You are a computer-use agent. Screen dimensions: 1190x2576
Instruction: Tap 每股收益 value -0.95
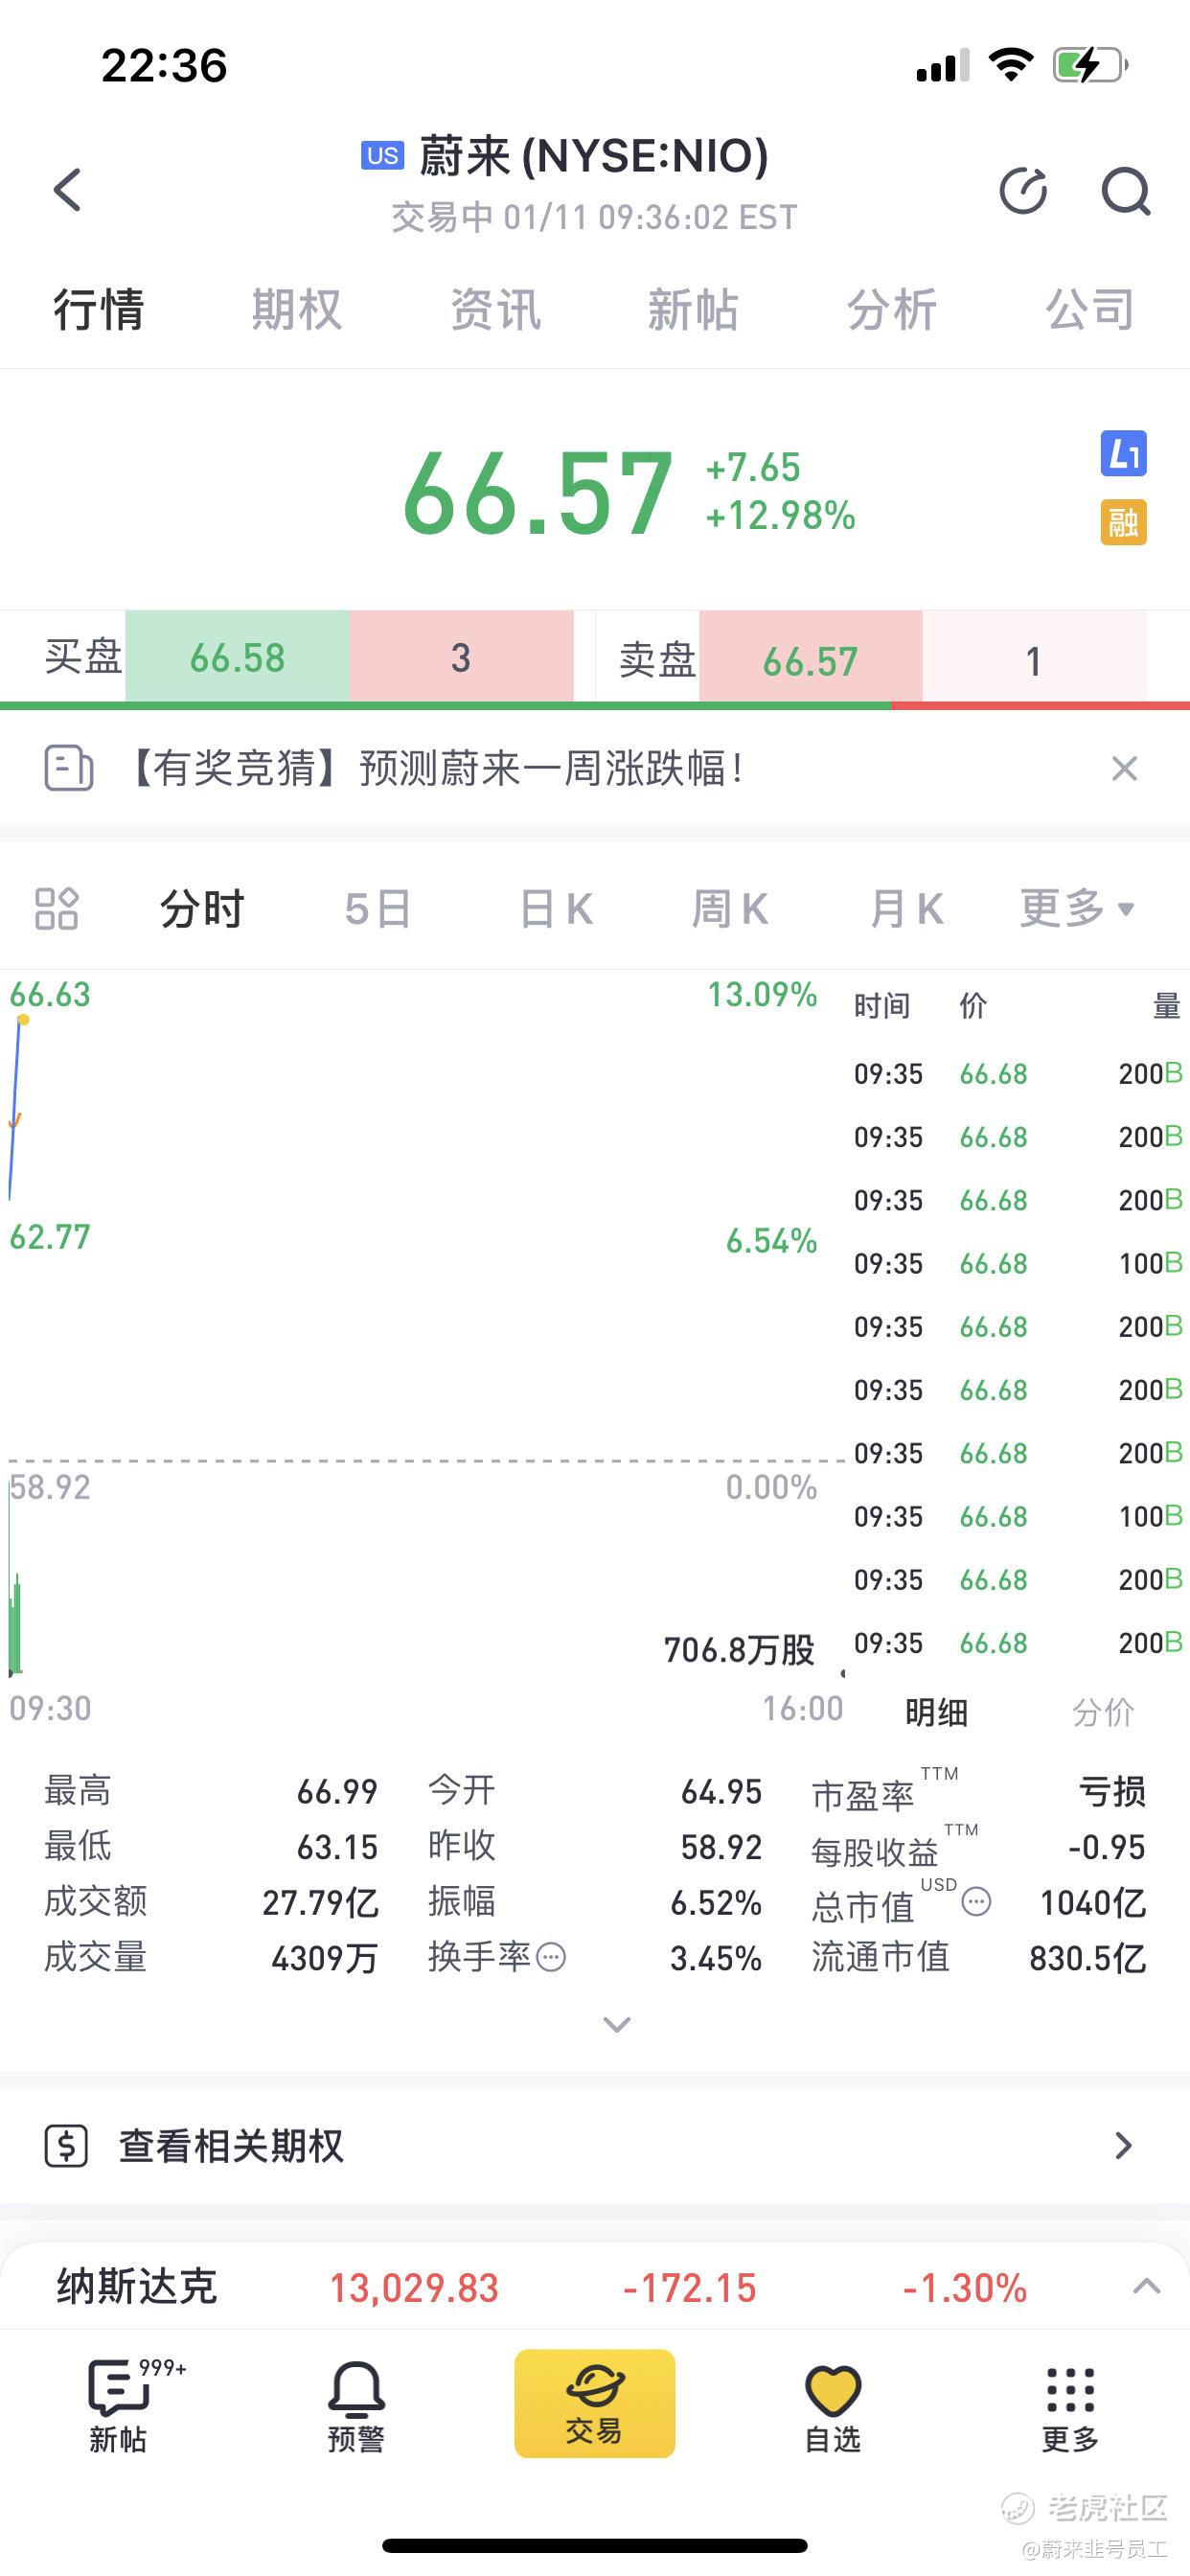point(1106,1847)
